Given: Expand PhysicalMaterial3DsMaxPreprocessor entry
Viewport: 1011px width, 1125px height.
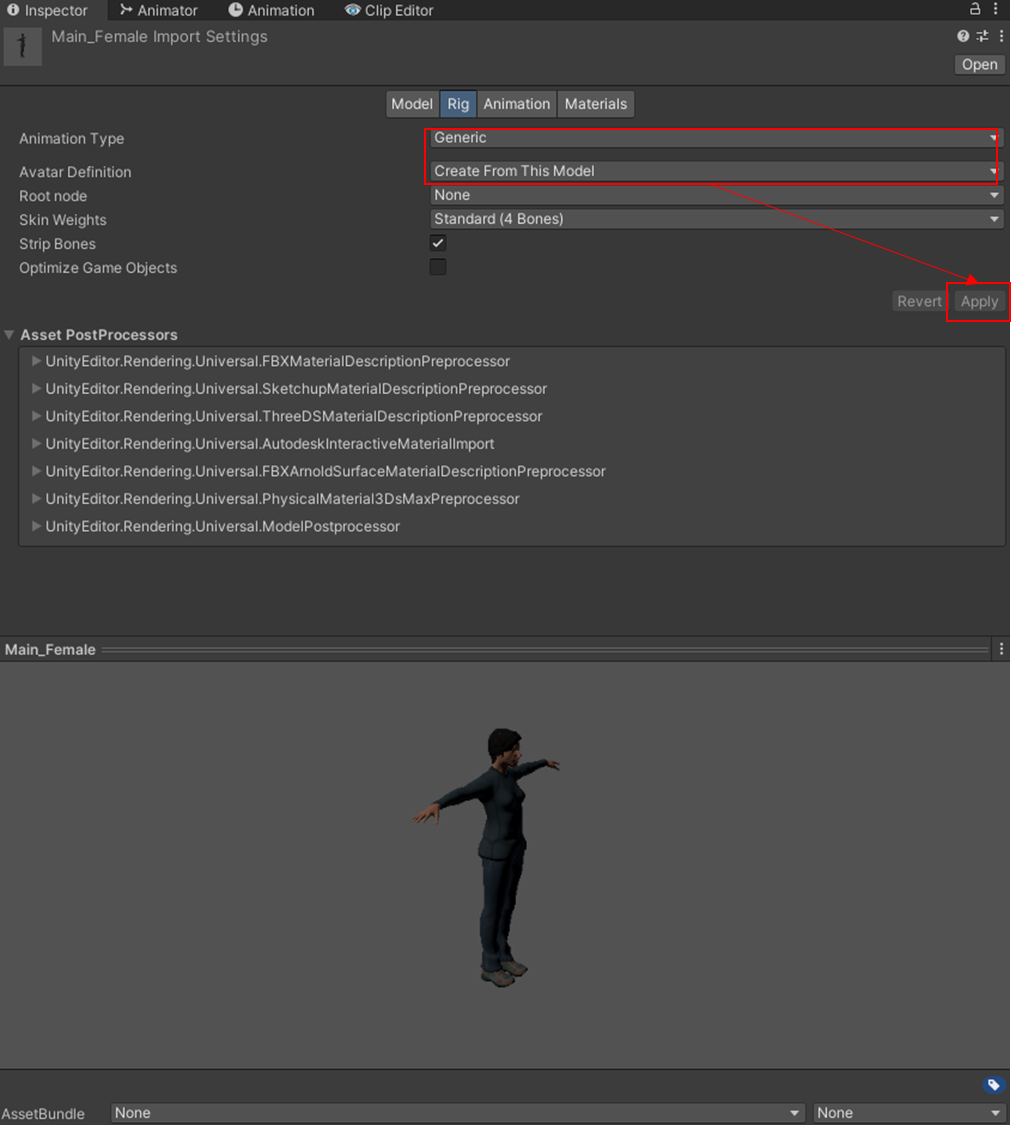Looking at the screenshot, I should pyautogui.click(x=36, y=499).
